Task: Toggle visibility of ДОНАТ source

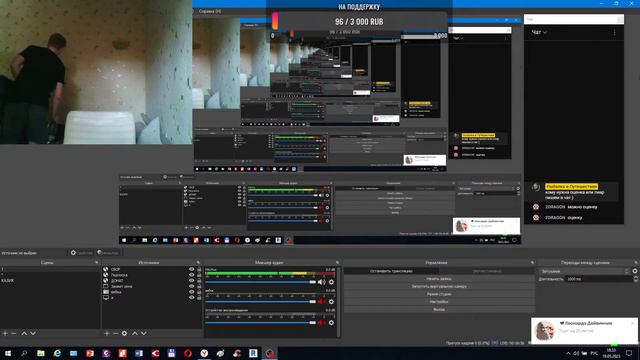Action: (191, 281)
